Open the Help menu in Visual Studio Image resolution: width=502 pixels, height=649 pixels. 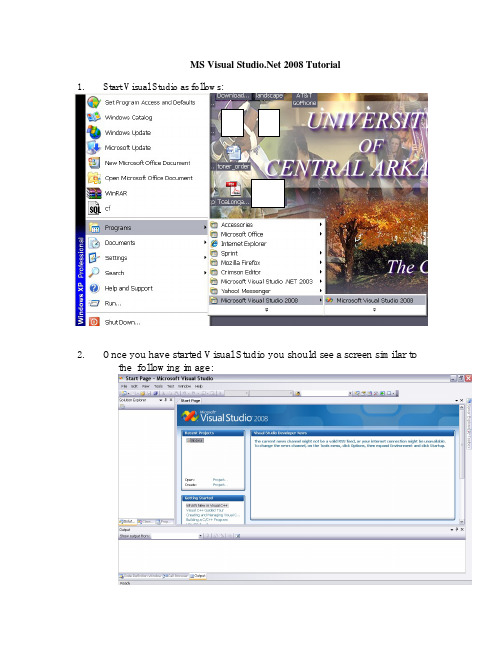pyautogui.click(x=199, y=386)
